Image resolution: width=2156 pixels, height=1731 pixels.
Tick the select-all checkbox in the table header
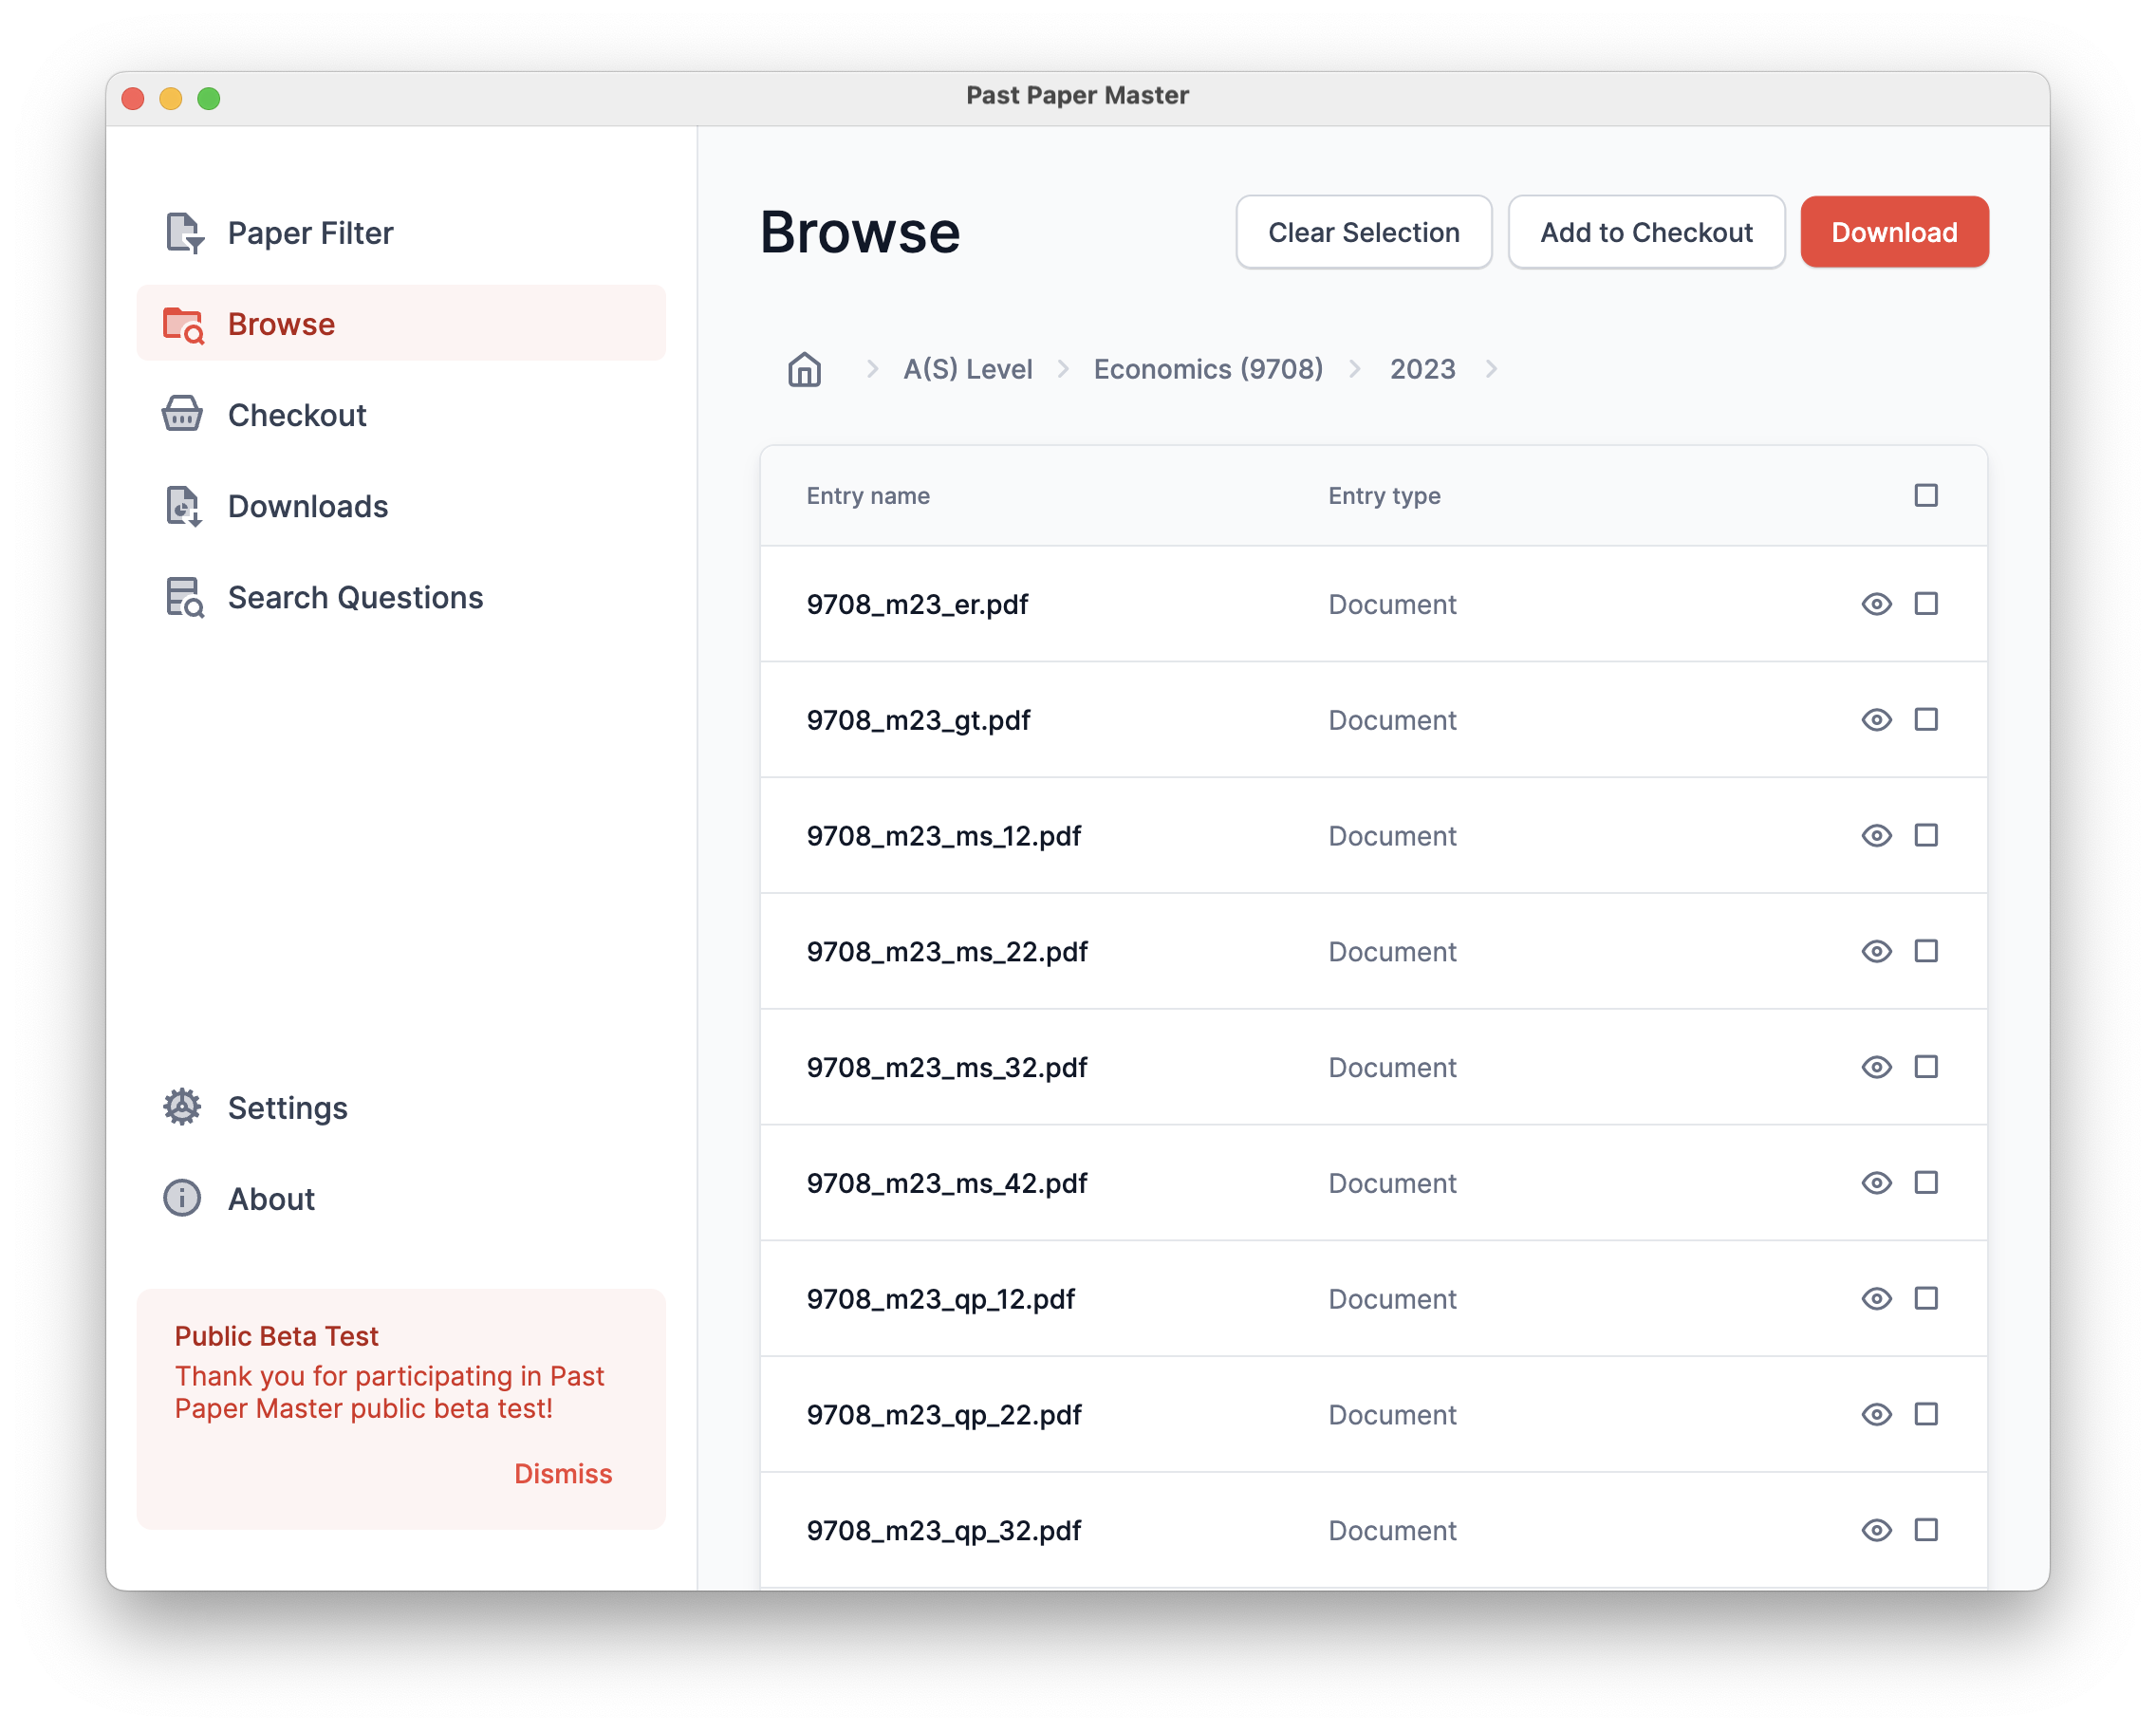1925,495
